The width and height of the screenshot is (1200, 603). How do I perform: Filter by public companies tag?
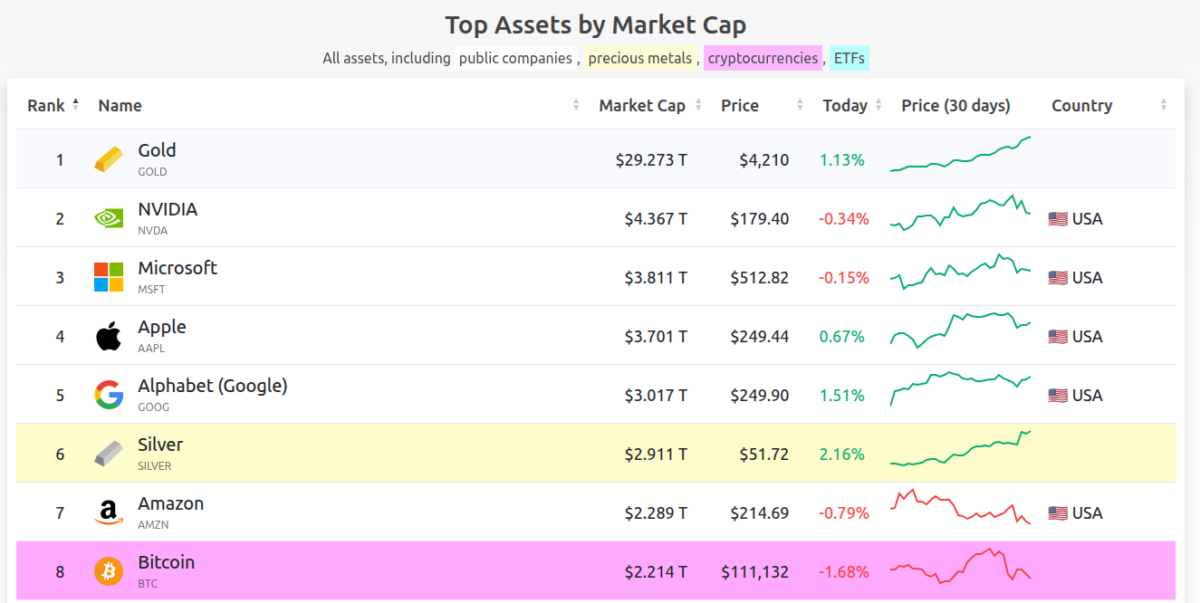click(x=515, y=58)
